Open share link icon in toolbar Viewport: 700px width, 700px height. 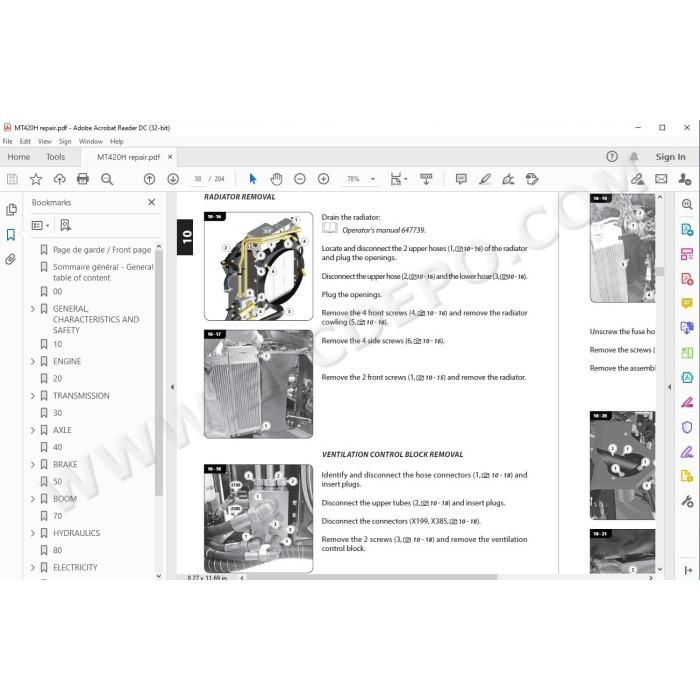click(x=638, y=179)
